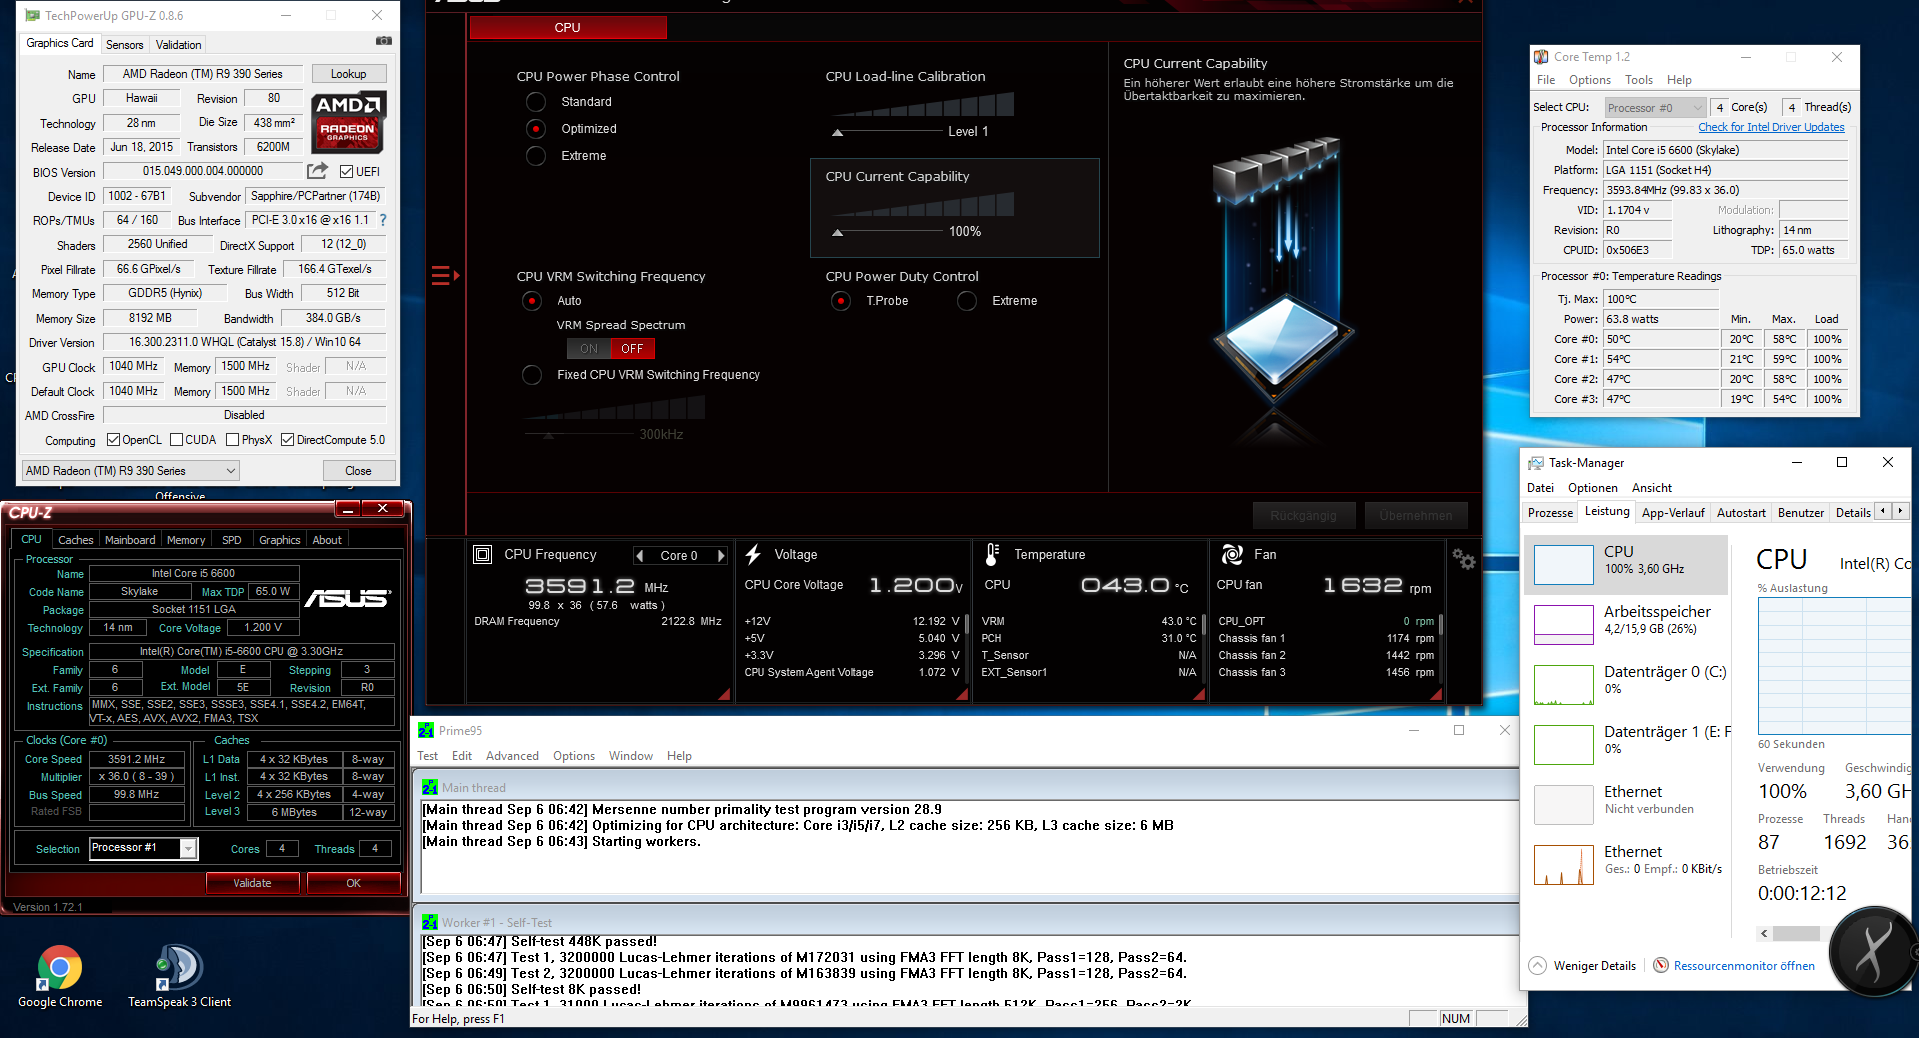Click the red side menu arrow icon

tap(445, 275)
